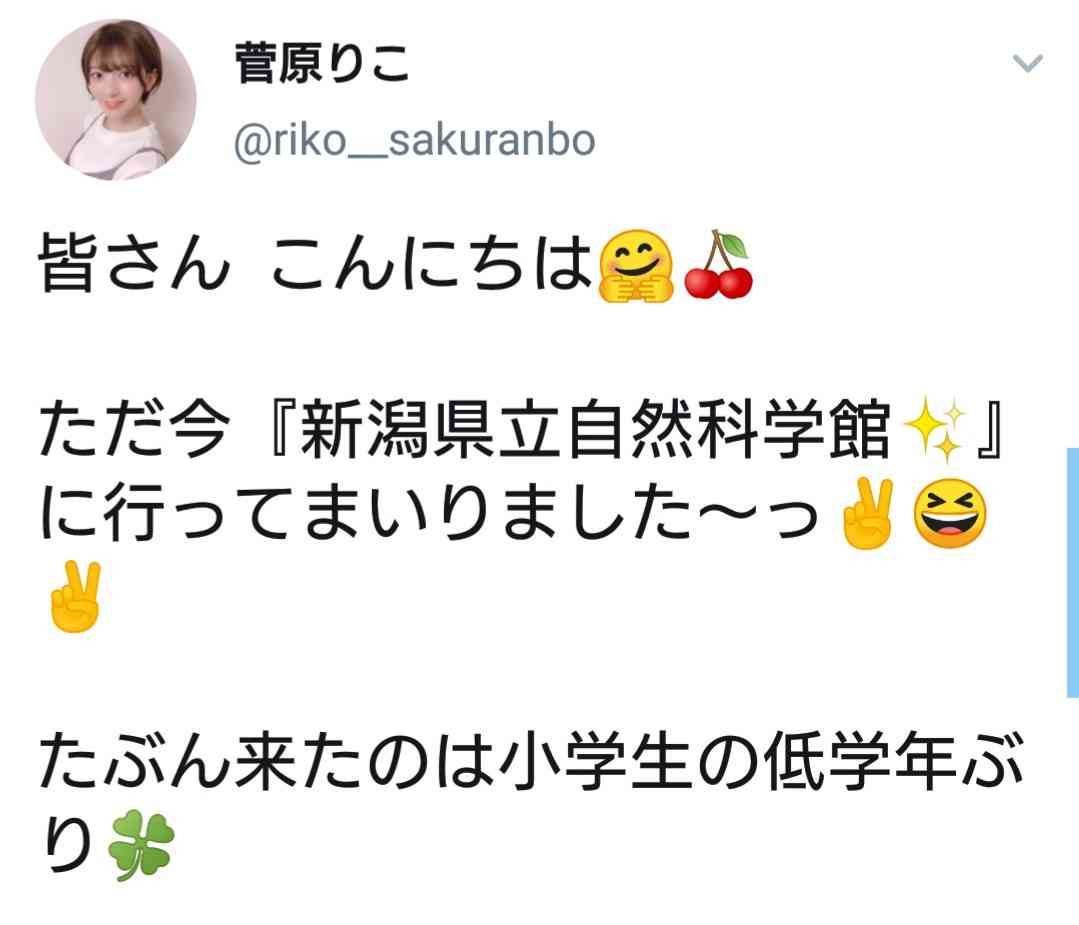Screen dimensions: 1079x925
Task: Tap the four-leaf clover emoji
Action: tap(141, 845)
